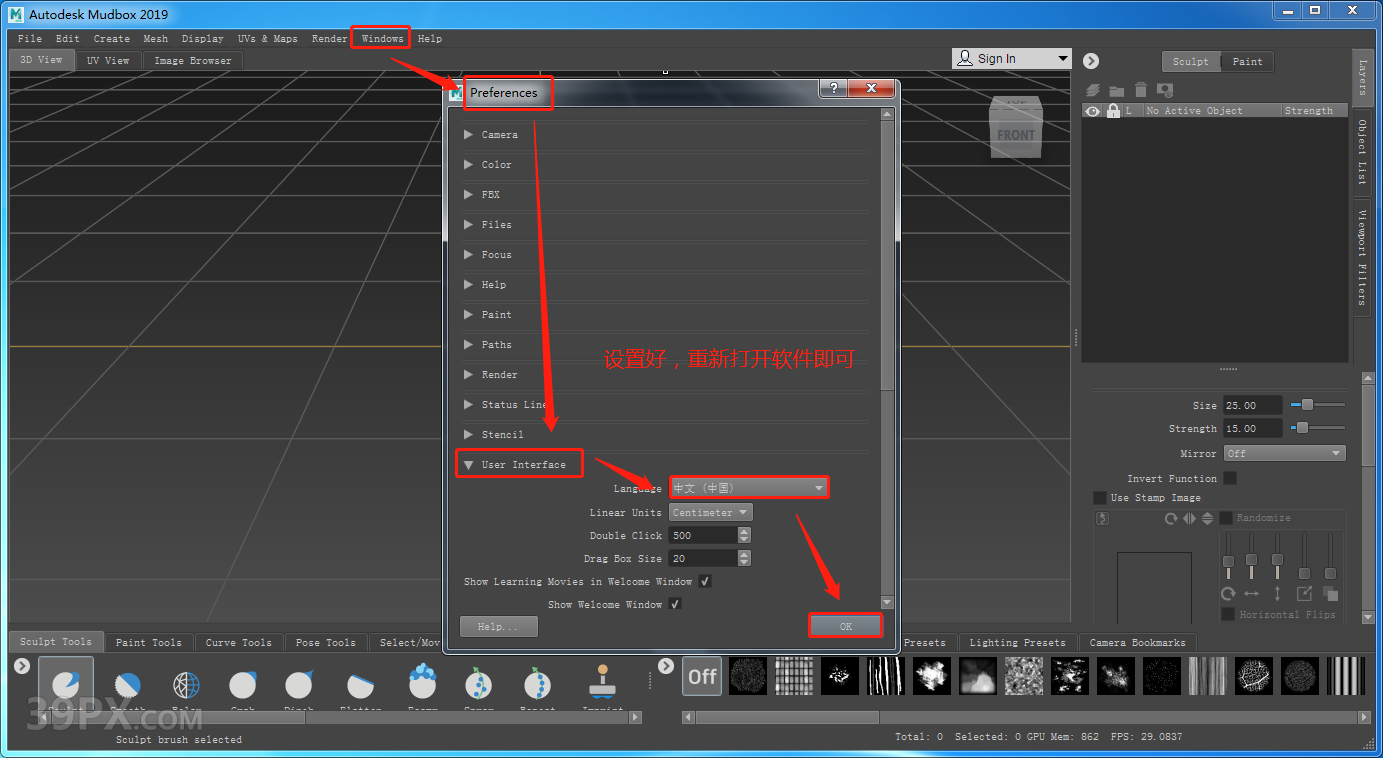Switch to the Paint Tools tab
The width and height of the screenshot is (1383, 758).
click(x=148, y=642)
